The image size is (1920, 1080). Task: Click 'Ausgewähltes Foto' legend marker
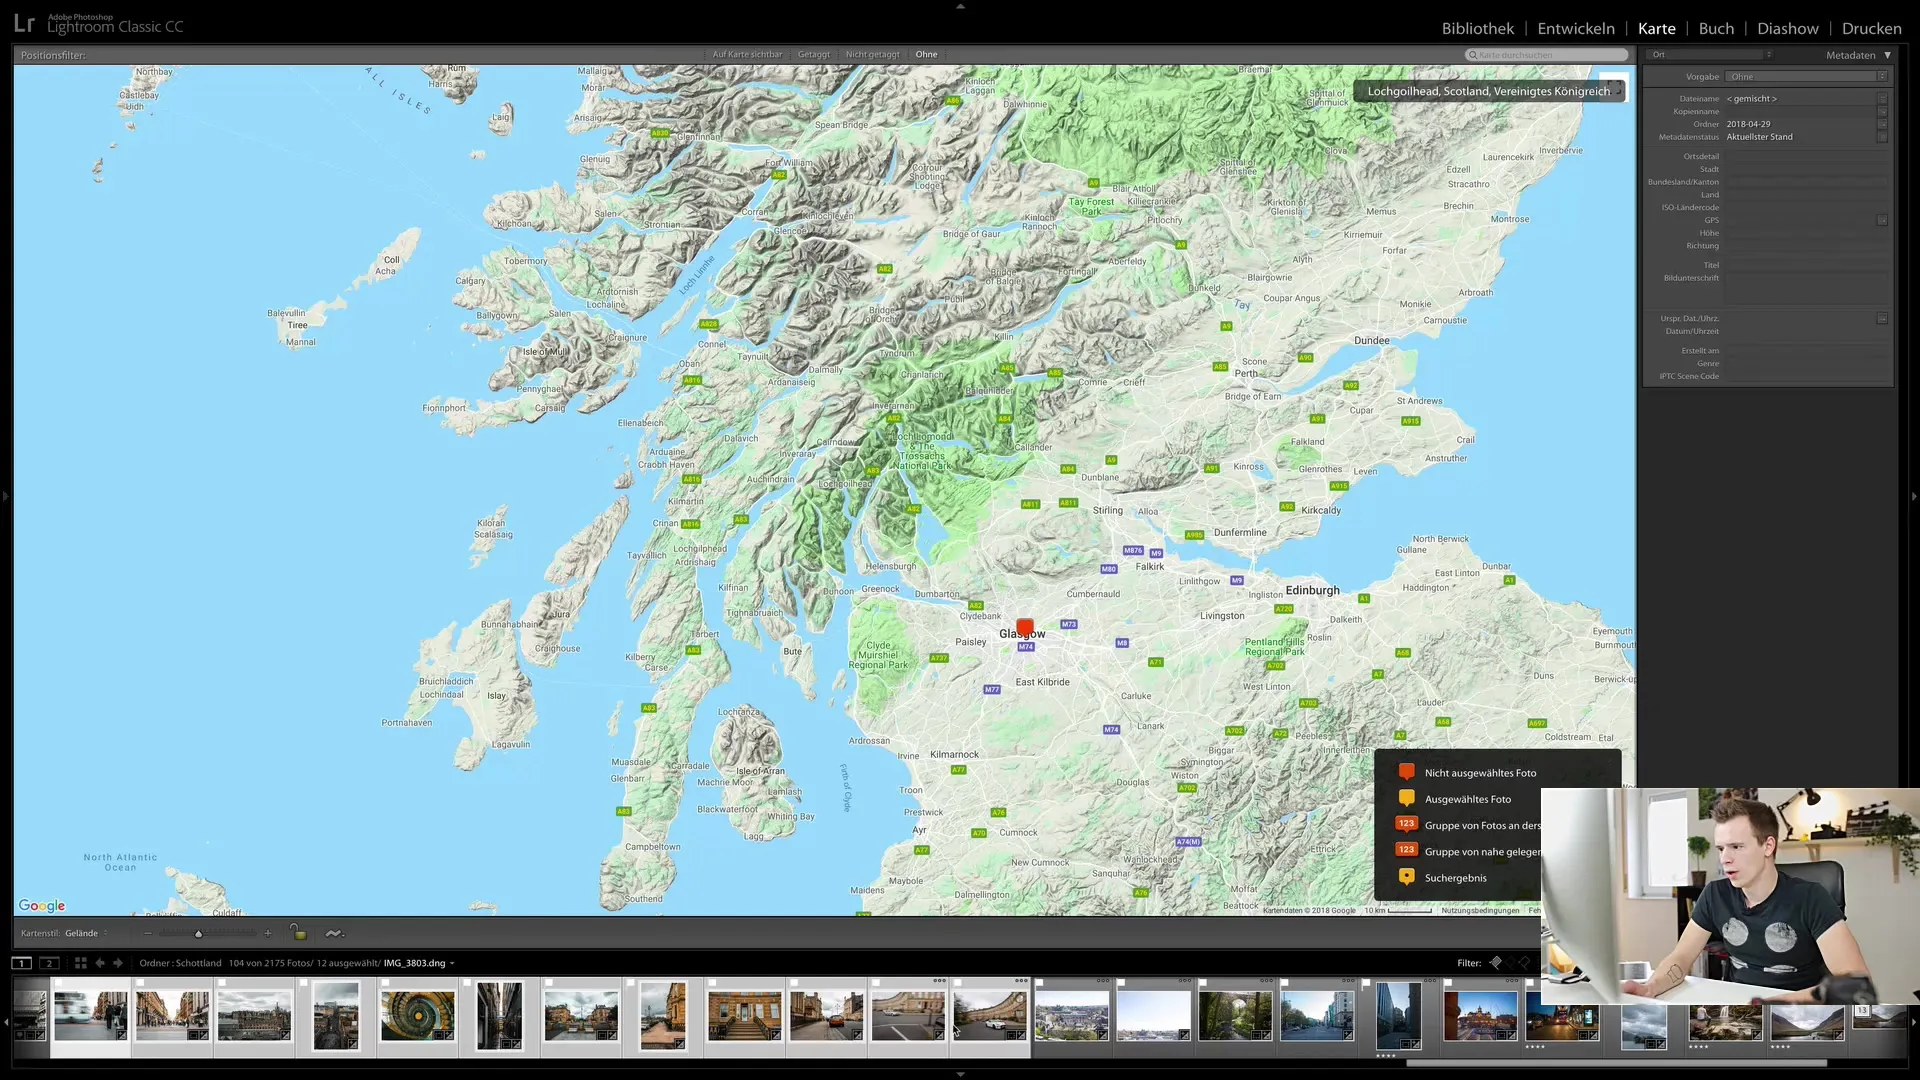click(1406, 798)
